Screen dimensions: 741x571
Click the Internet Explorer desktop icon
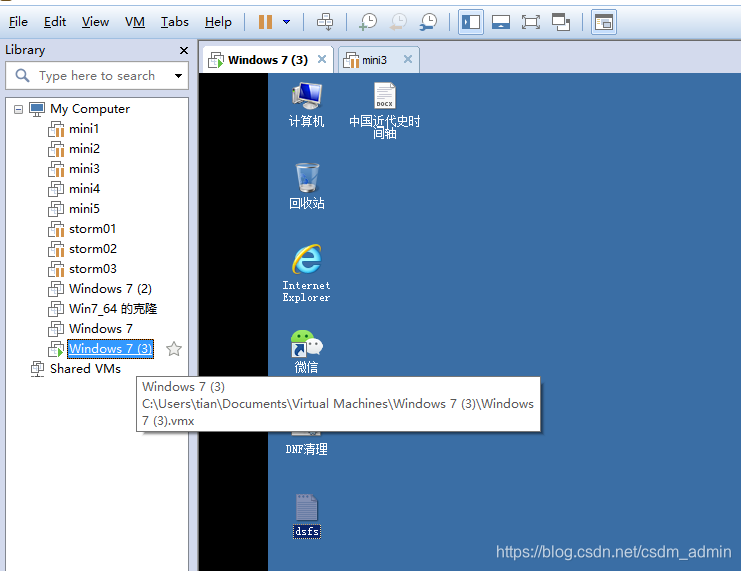tap(306, 273)
